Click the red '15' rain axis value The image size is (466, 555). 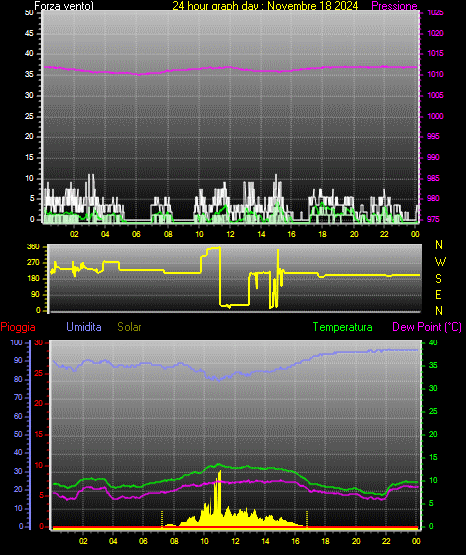(39, 434)
